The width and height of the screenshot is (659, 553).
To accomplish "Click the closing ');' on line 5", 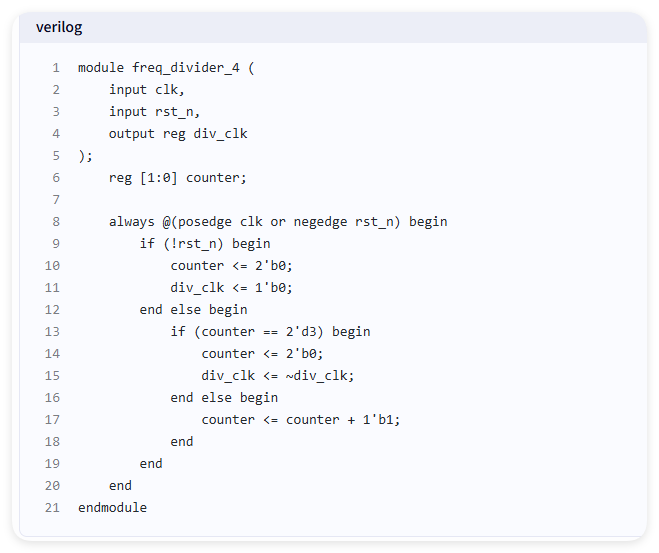I will 85,156.
